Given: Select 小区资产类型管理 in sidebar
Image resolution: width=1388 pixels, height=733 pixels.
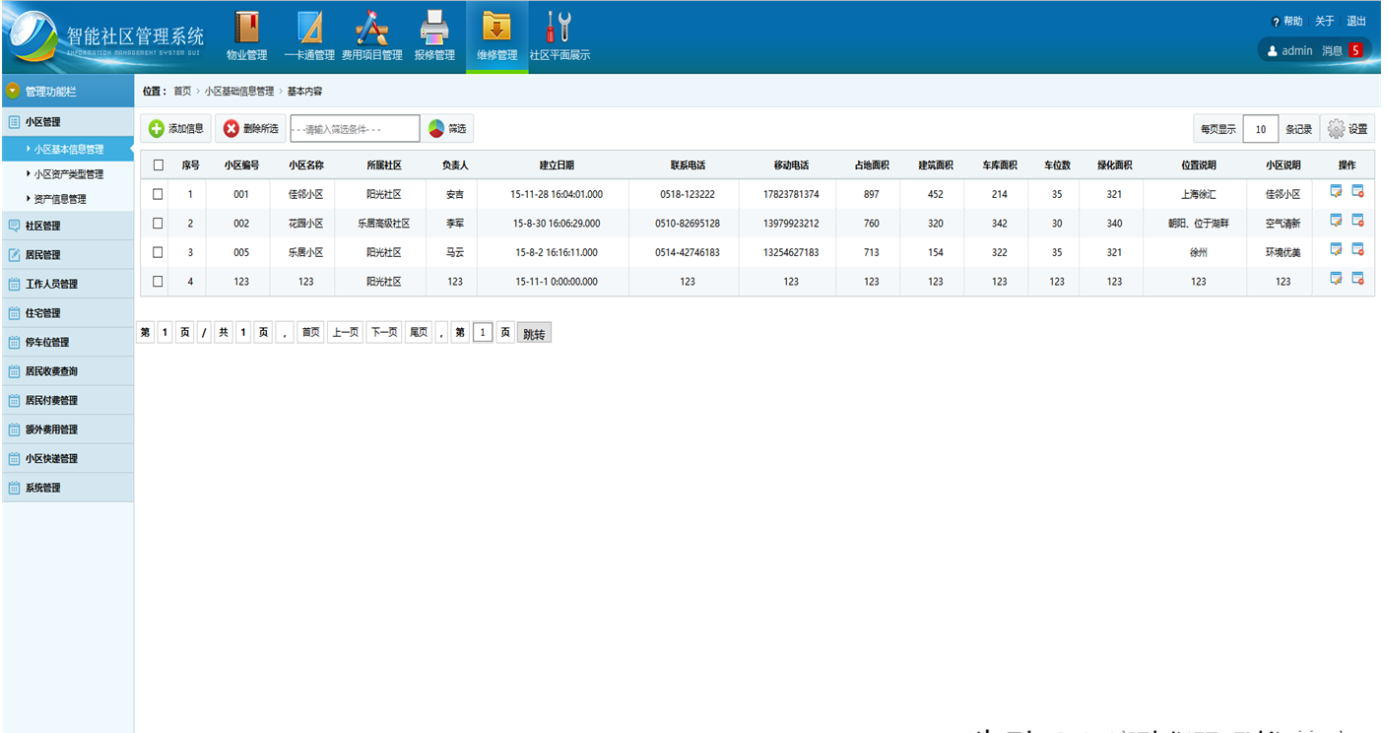Looking at the screenshot, I should [x=68, y=174].
